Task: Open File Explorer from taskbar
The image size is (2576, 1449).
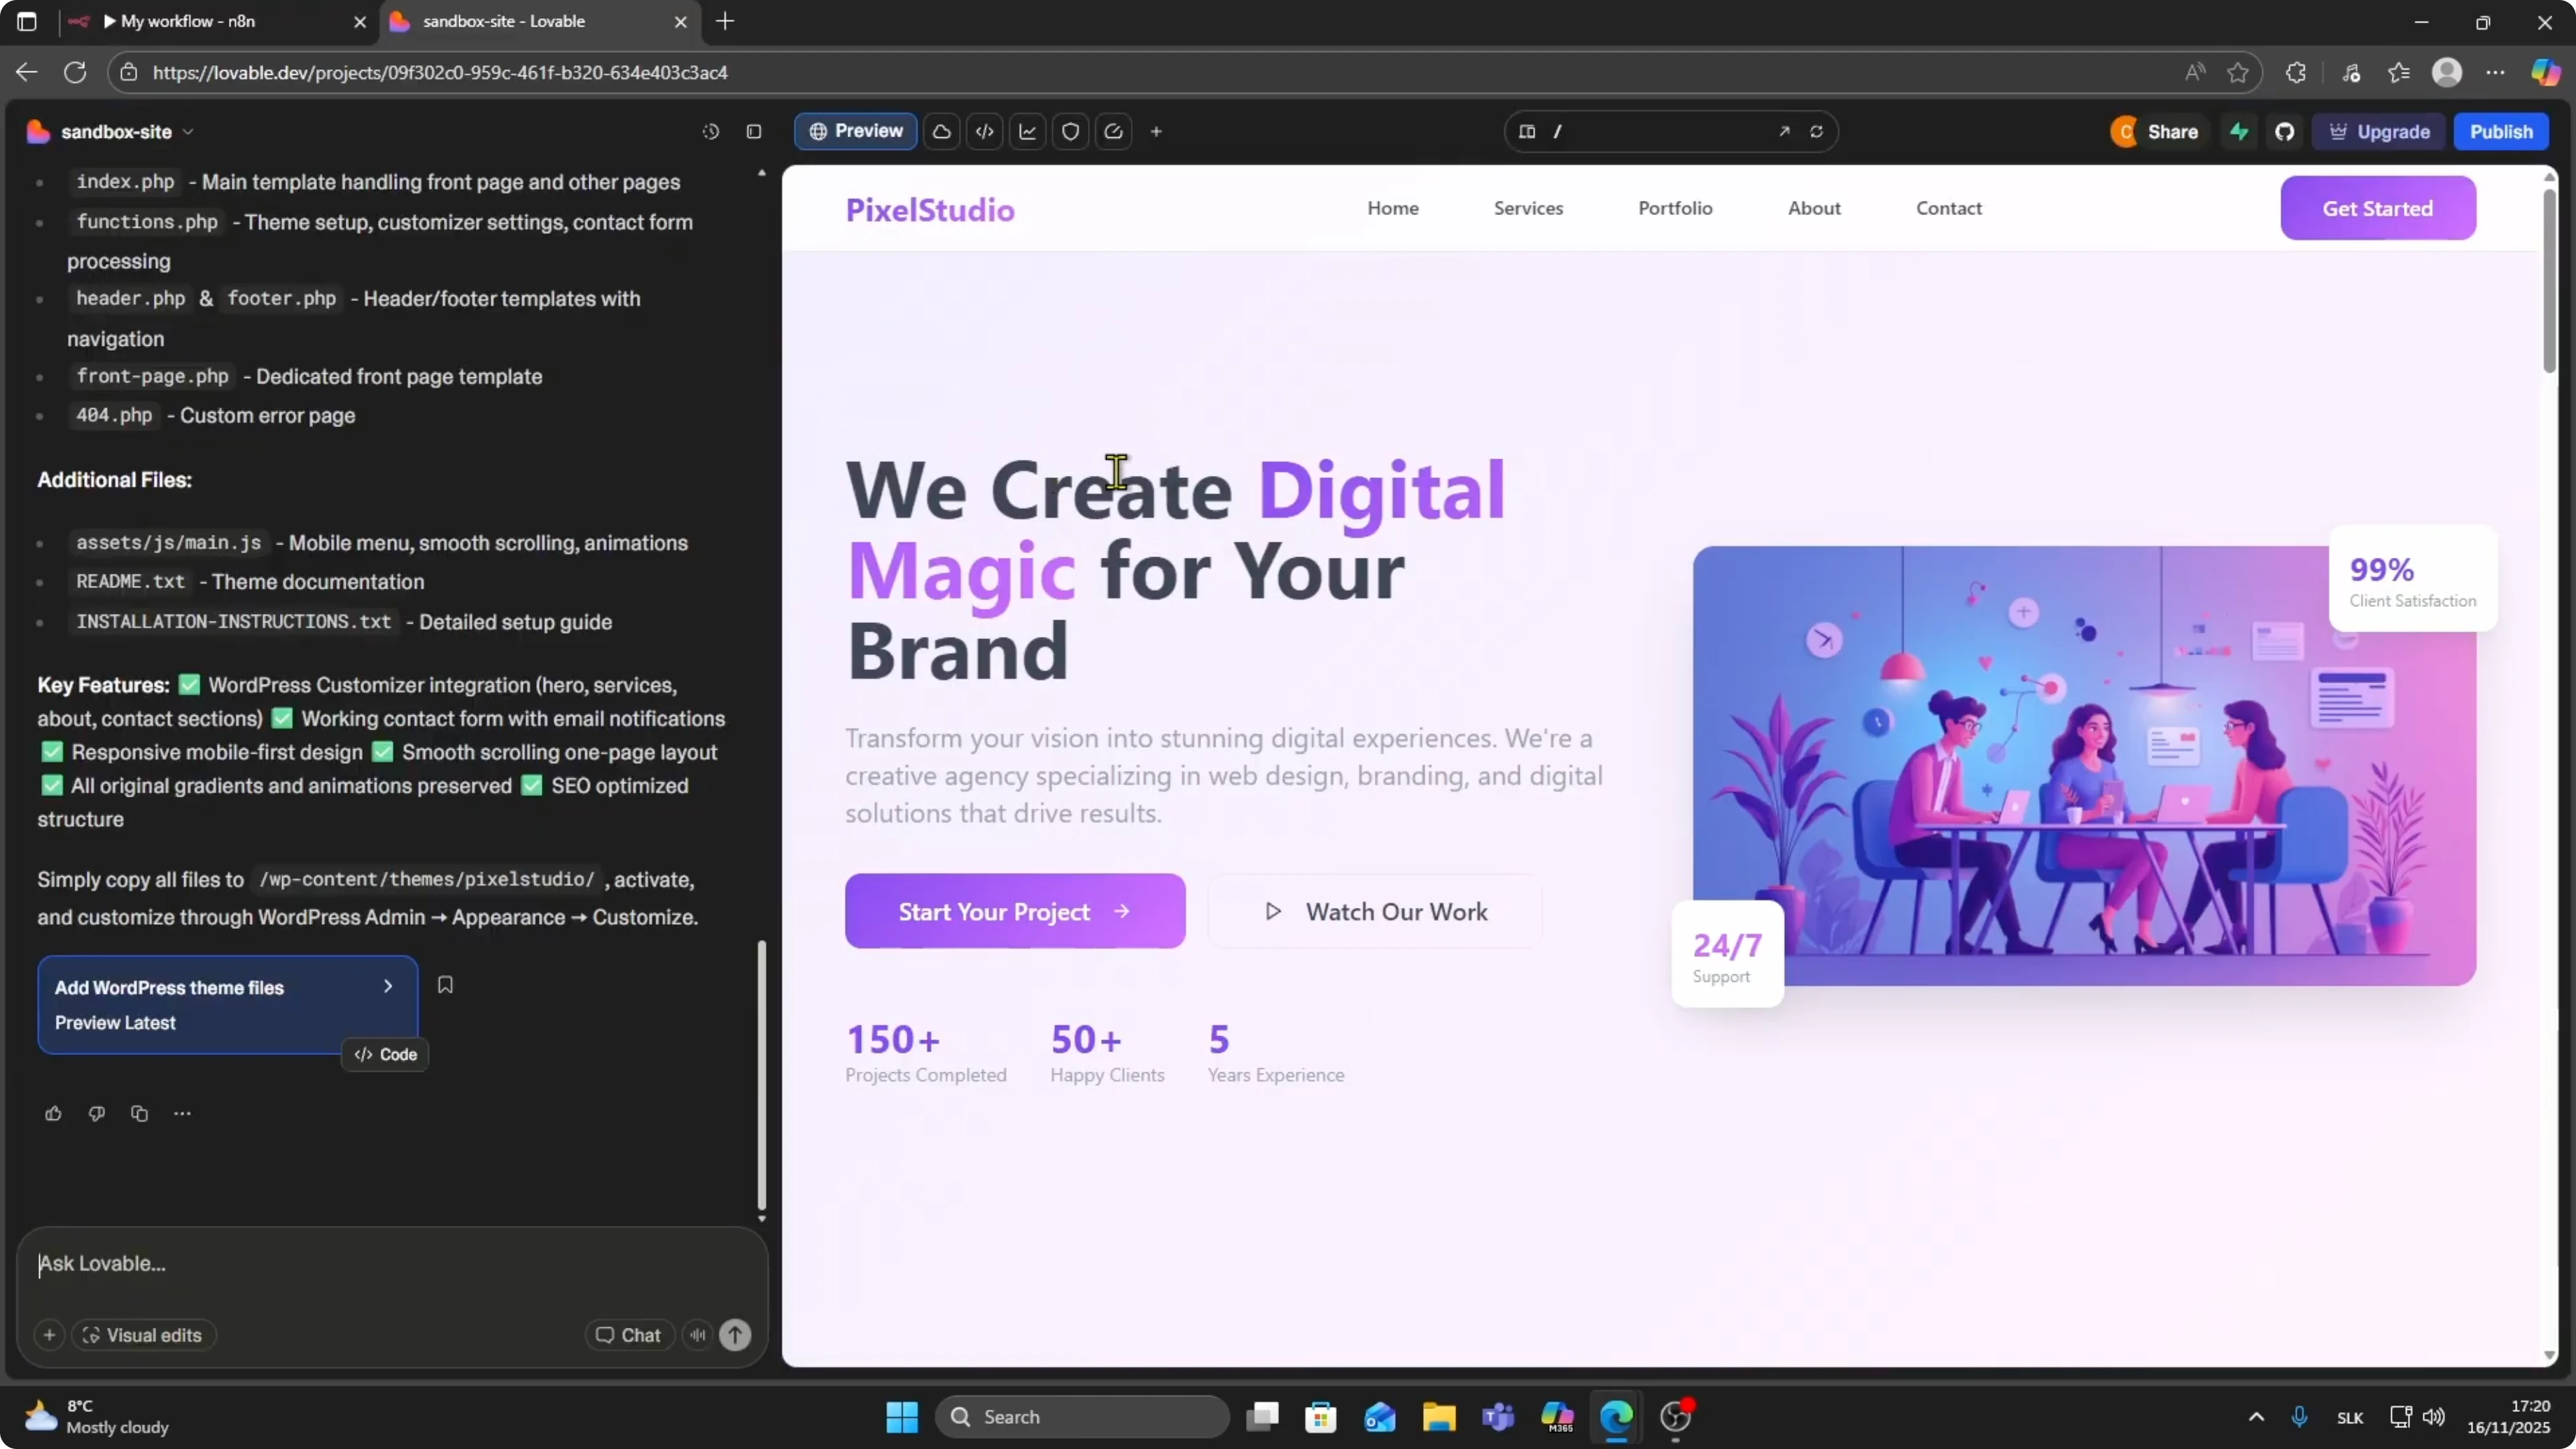Action: 1439,1417
